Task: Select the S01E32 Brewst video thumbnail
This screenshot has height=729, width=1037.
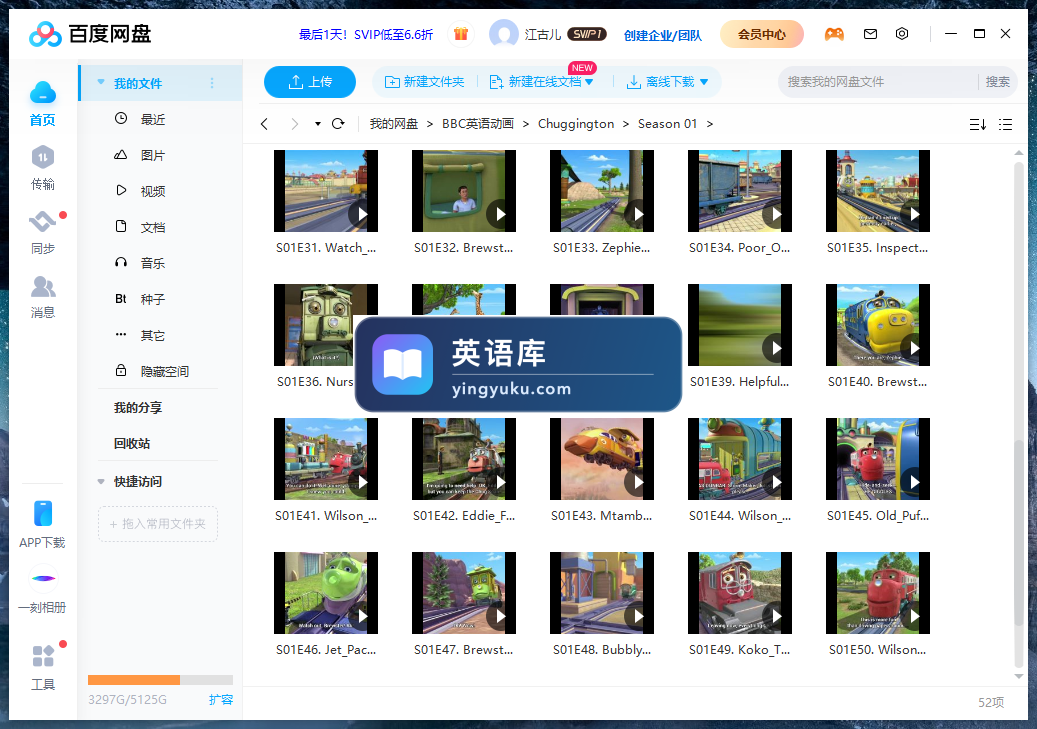Action: [464, 191]
